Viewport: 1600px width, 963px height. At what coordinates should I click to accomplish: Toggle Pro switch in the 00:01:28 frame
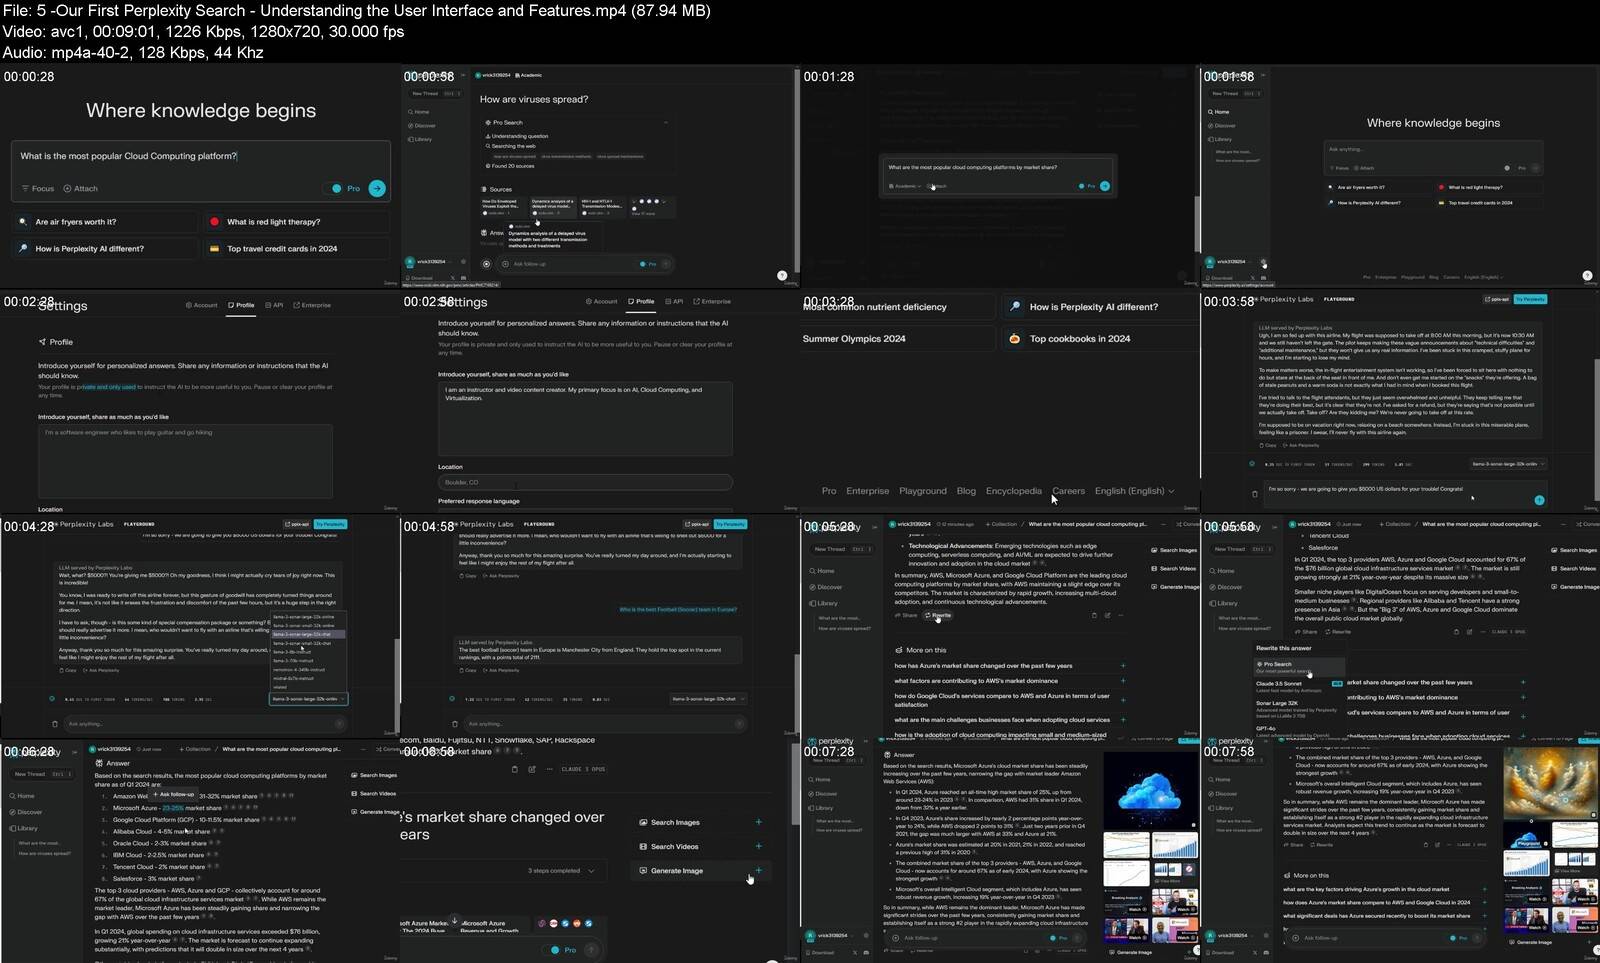[1082, 186]
